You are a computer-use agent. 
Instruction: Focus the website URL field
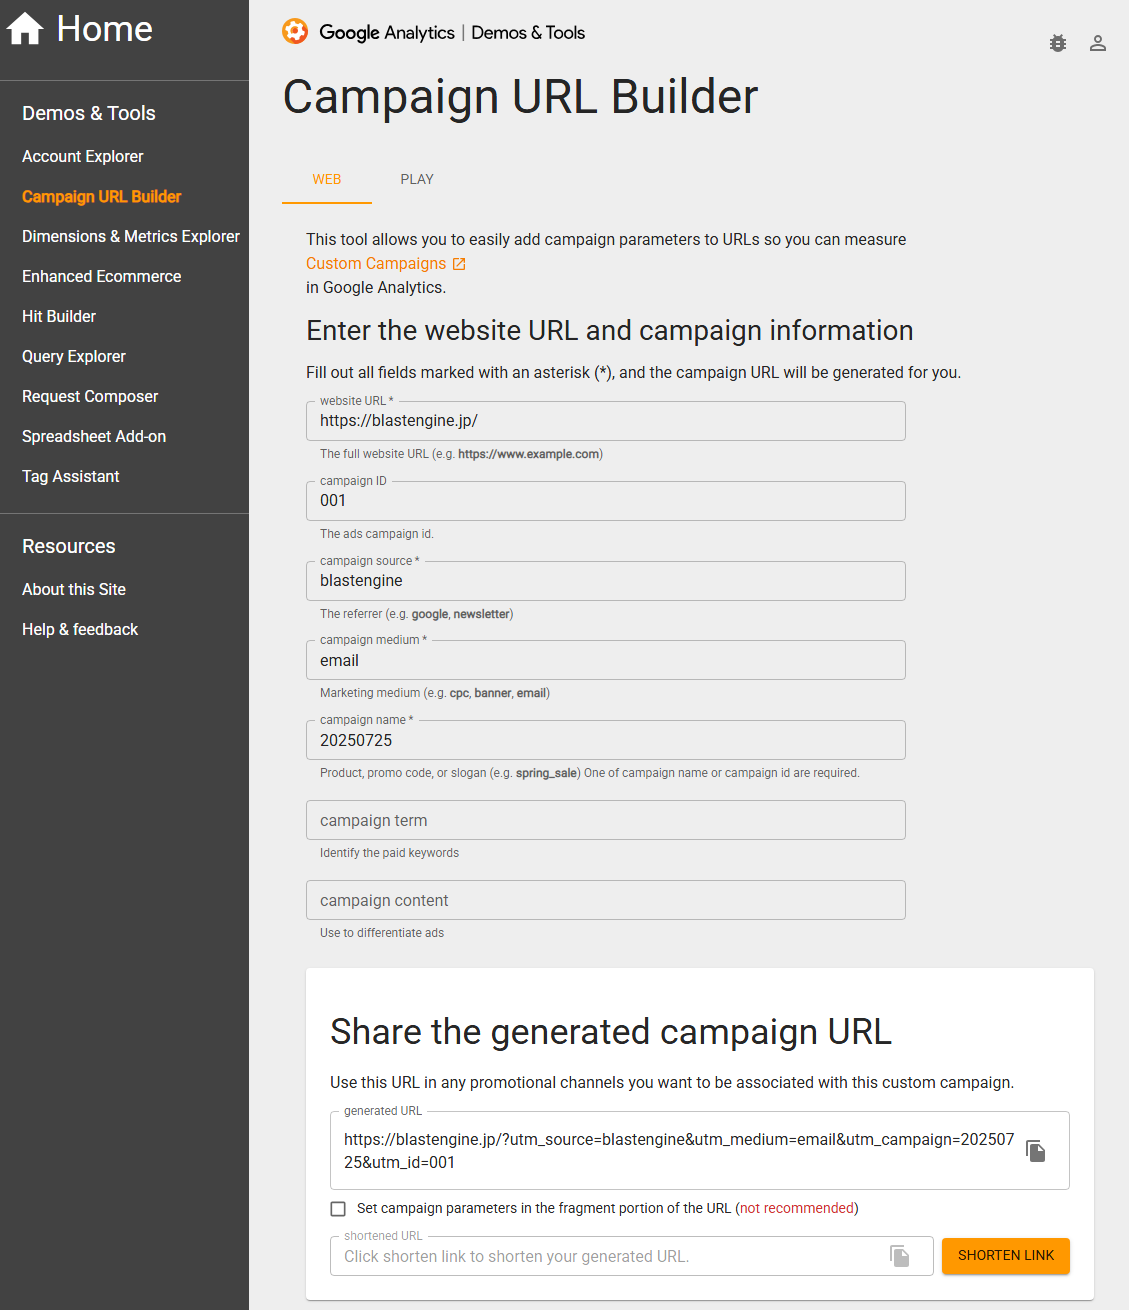[606, 421]
